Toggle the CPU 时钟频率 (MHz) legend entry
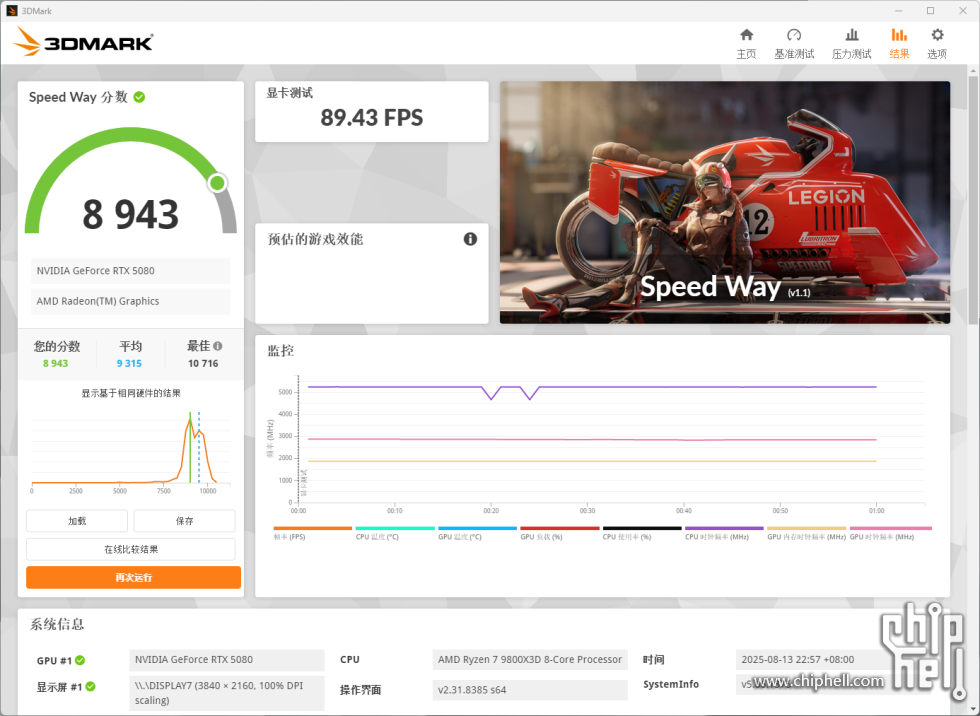Viewport: 980px width, 716px height. pyautogui.click(x=724, y=533)
